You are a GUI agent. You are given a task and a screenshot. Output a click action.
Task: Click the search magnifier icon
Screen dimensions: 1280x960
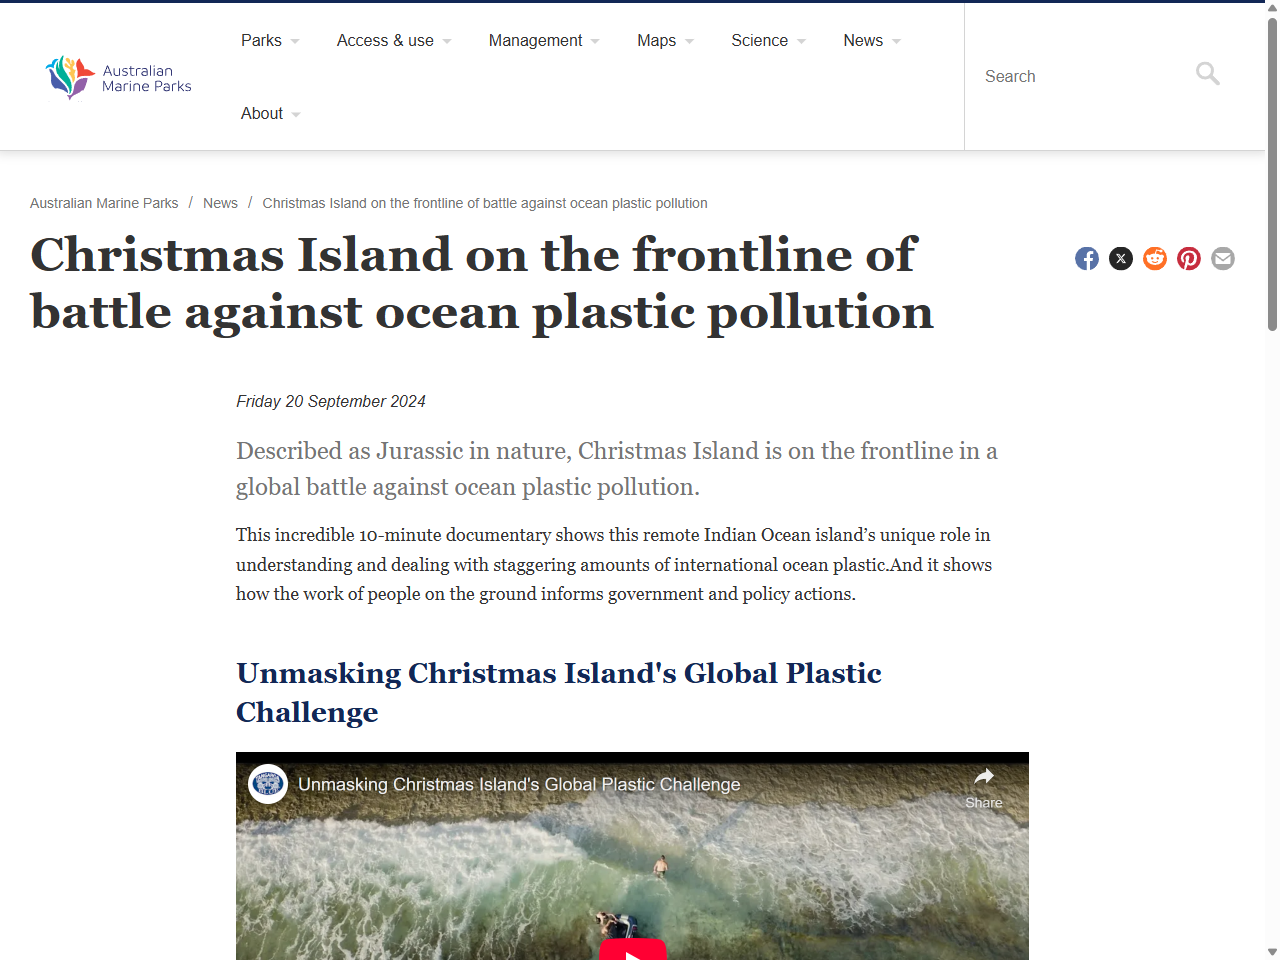pos(1207,74)
